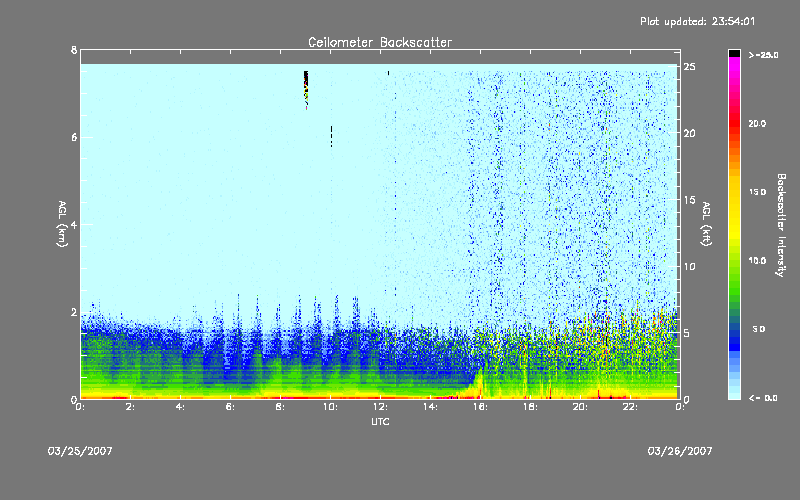Click the black dashed mark near 10 UTC at 6 km
800x500 pixels.
331,136
